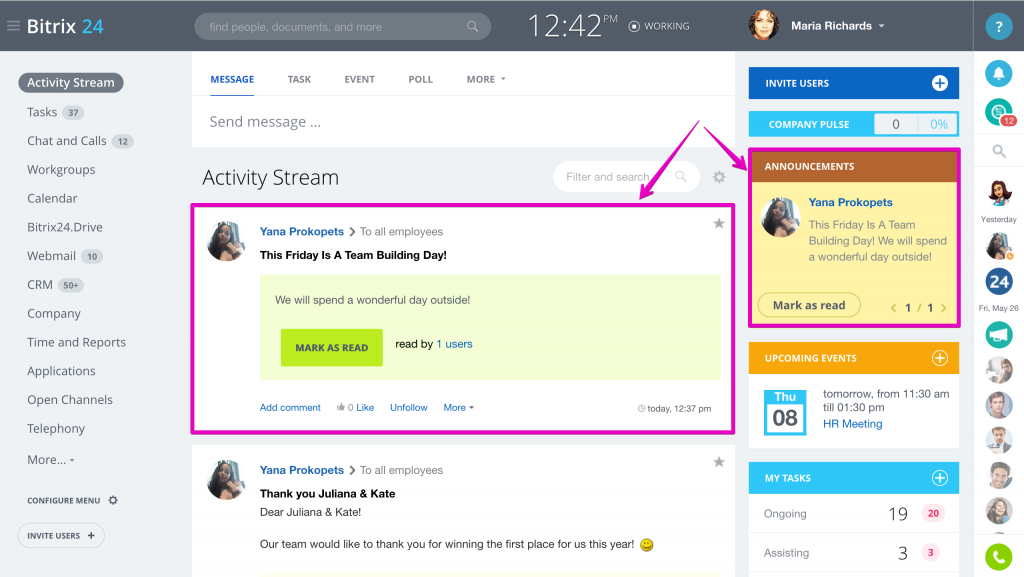Click search icon in the right sidebar

[999, 151]
